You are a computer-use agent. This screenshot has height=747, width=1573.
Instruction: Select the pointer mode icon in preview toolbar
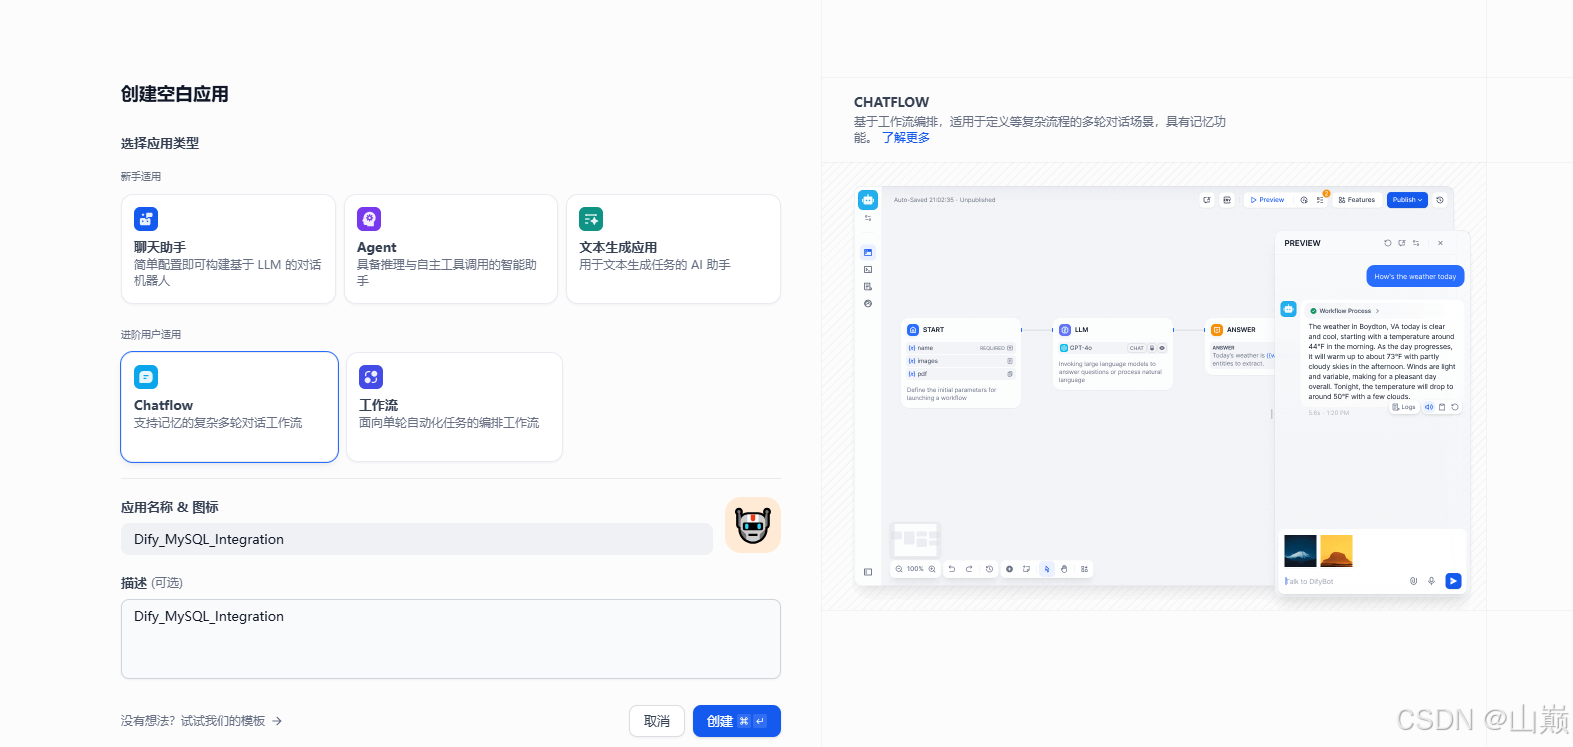(1047, 569)
